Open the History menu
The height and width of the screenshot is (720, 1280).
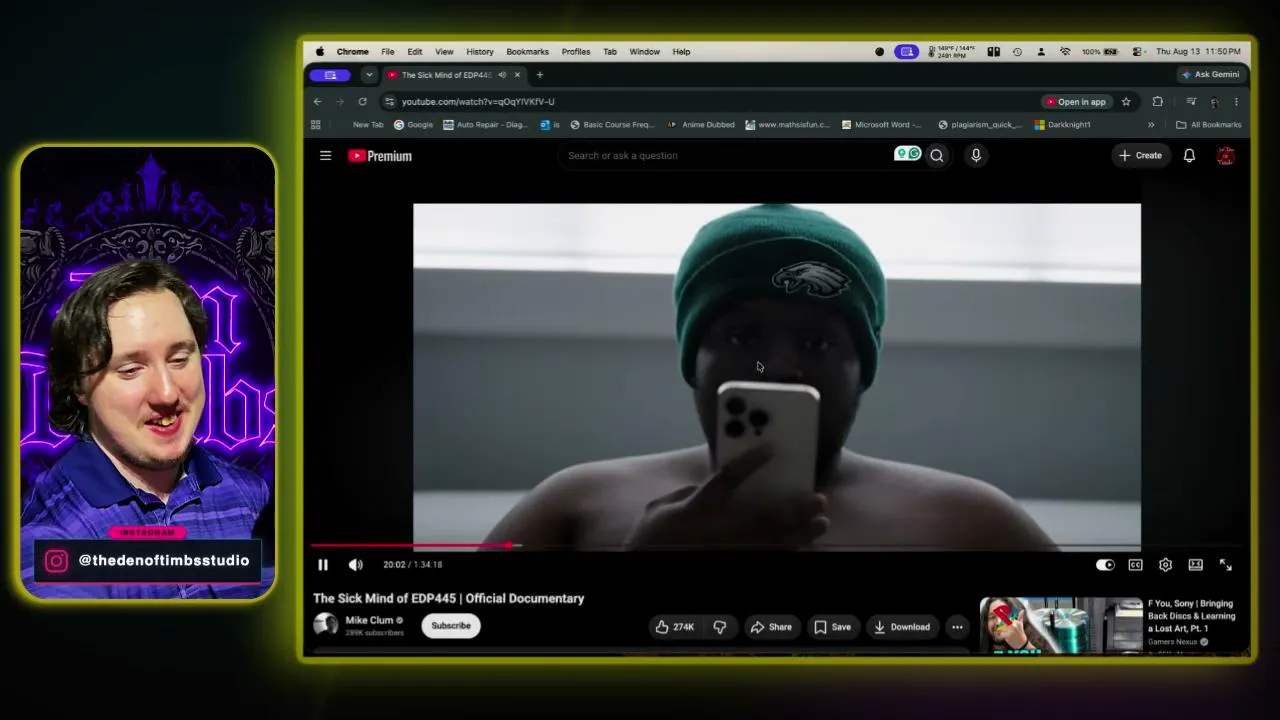pyautogui.click(x=480, y=52)
